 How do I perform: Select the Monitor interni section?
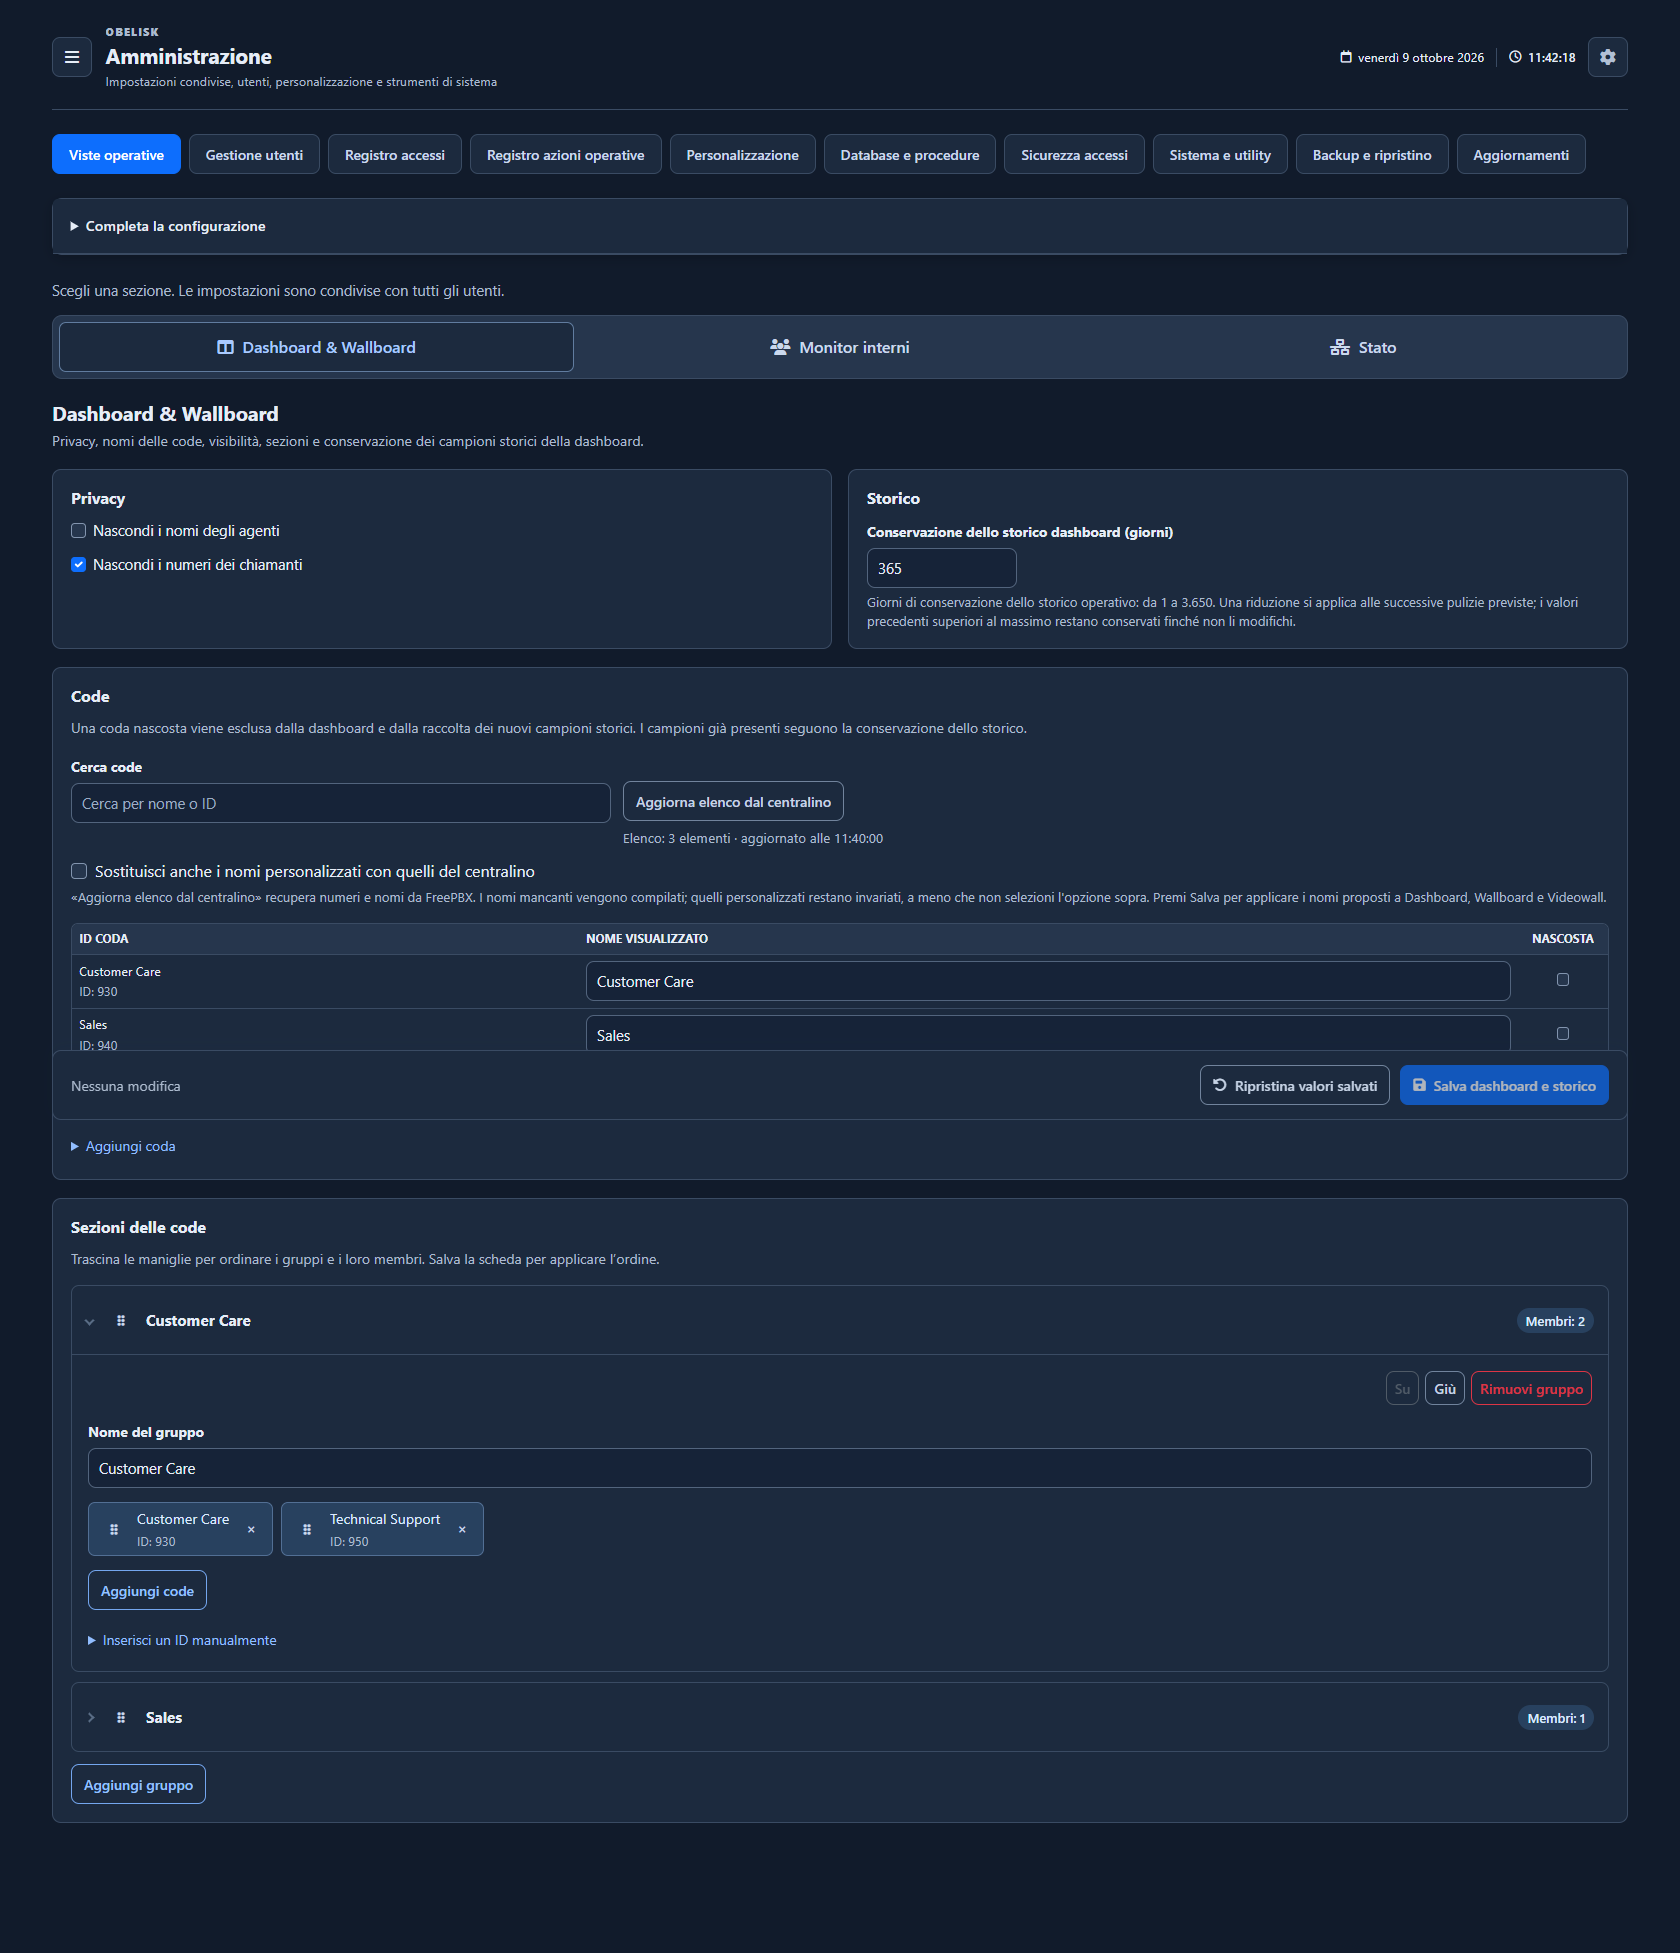(840, 348)
